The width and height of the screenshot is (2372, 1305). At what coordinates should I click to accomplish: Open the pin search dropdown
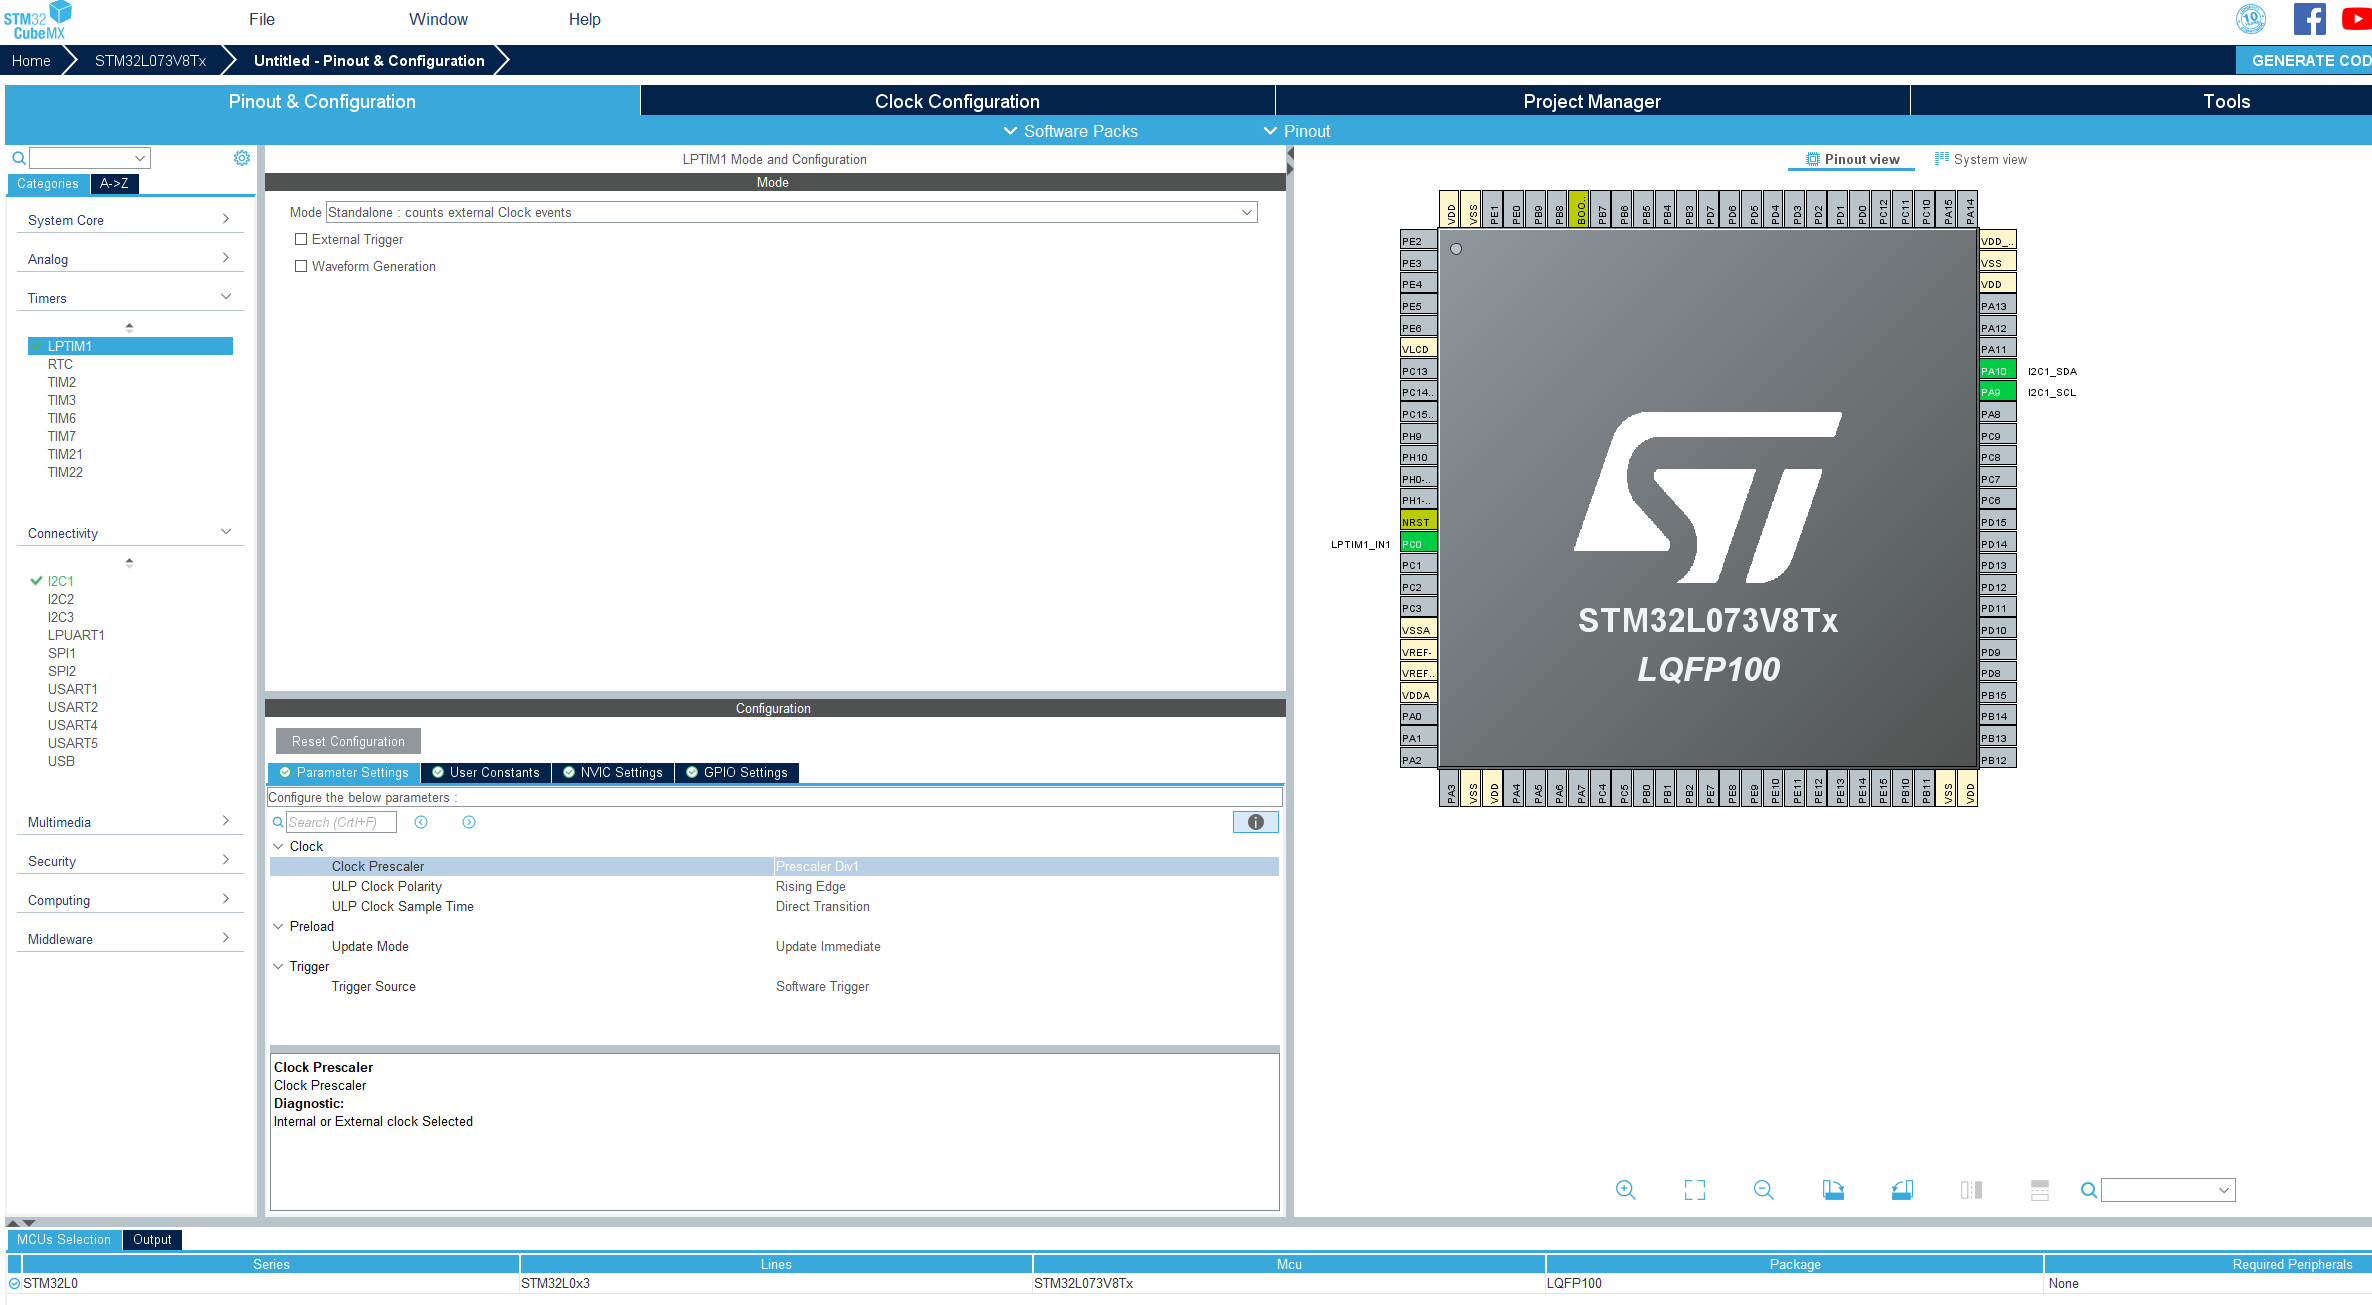(x=2224, y=1190)
